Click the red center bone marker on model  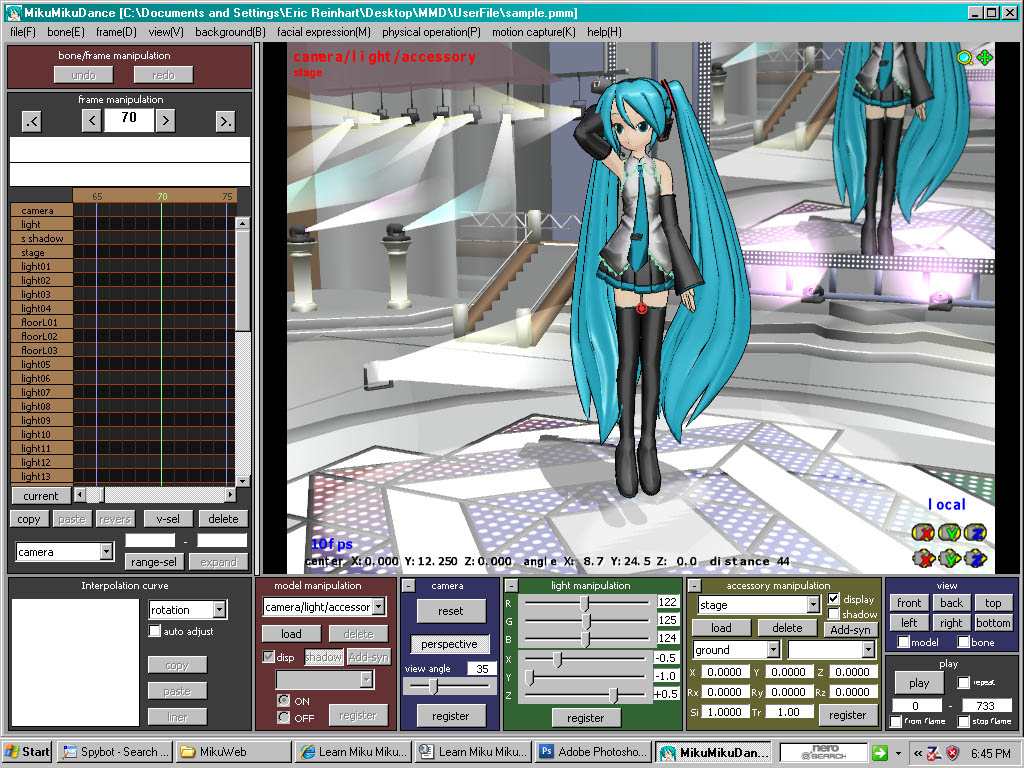[x=641, y=308]
